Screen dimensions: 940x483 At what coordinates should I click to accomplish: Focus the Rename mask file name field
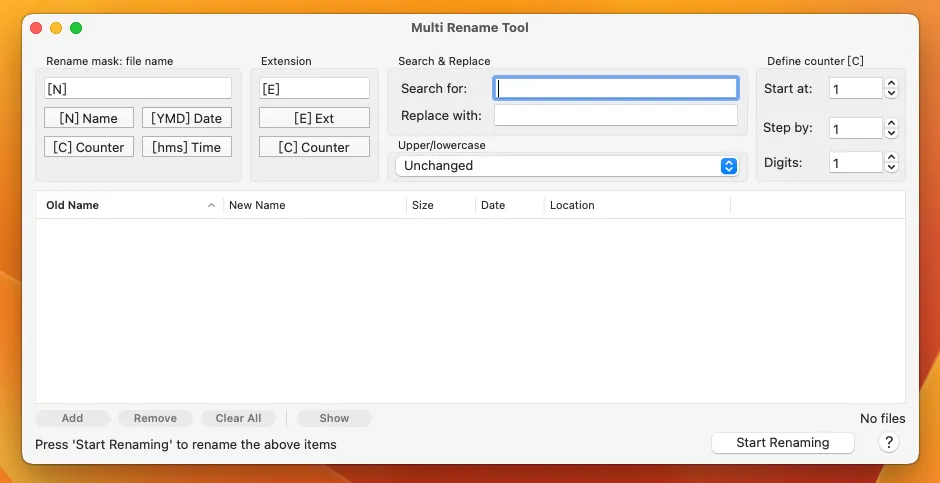[138, 89]
